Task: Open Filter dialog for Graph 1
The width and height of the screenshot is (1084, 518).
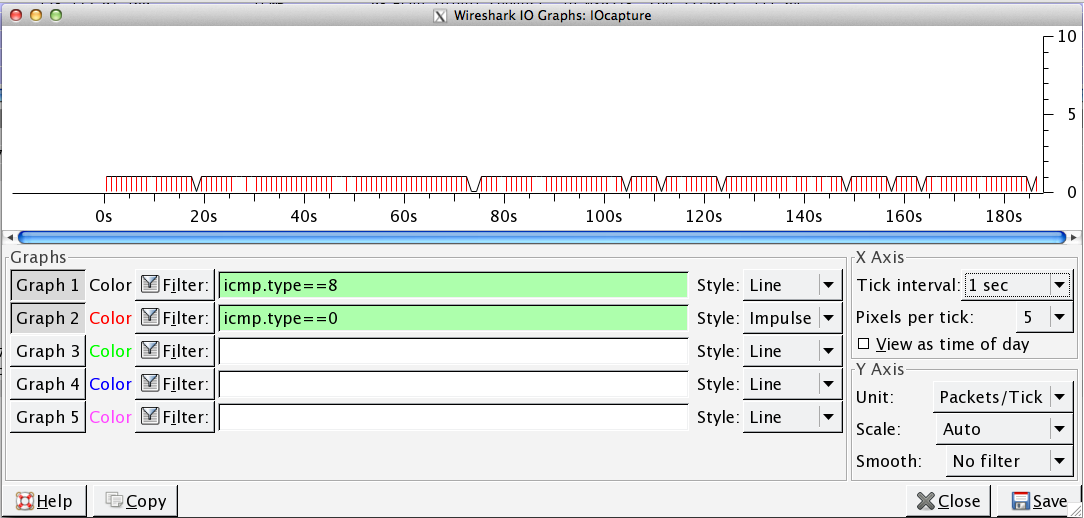Action: click(x=174, y=286)
